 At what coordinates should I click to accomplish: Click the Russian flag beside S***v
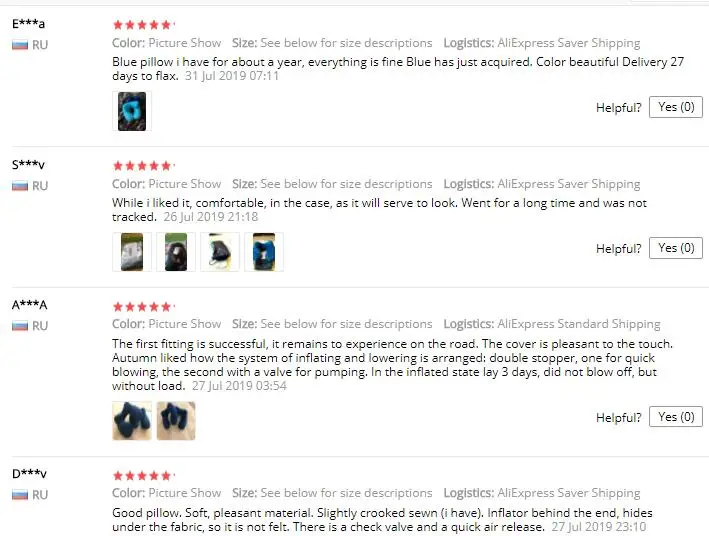(x=20, y=186)
